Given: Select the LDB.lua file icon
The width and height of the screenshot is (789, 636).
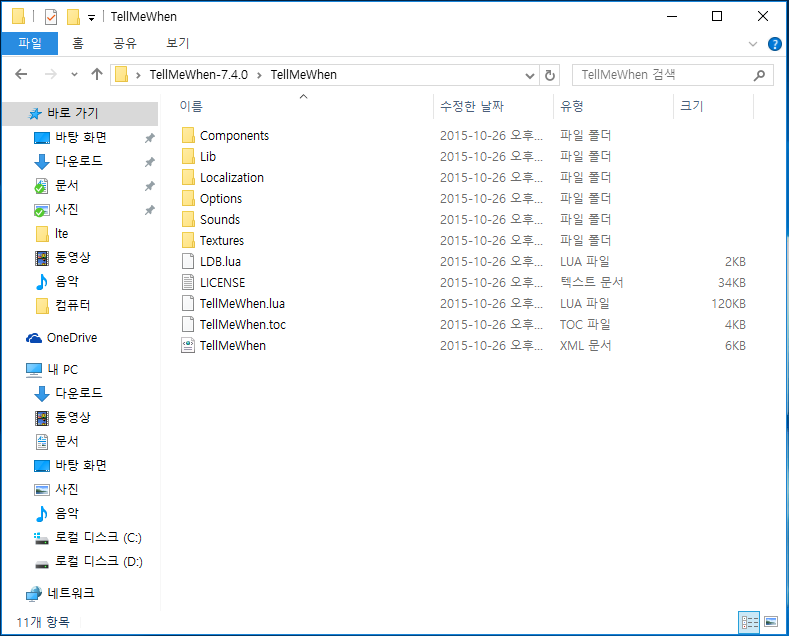Looking at the screenshot, I should [x=188, y=262].
